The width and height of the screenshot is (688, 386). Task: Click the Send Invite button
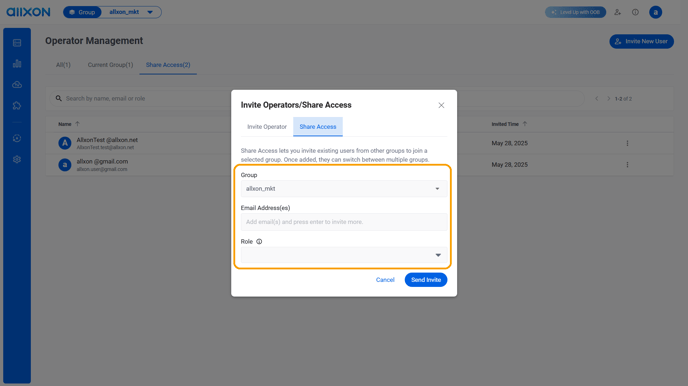click(426, 280)
